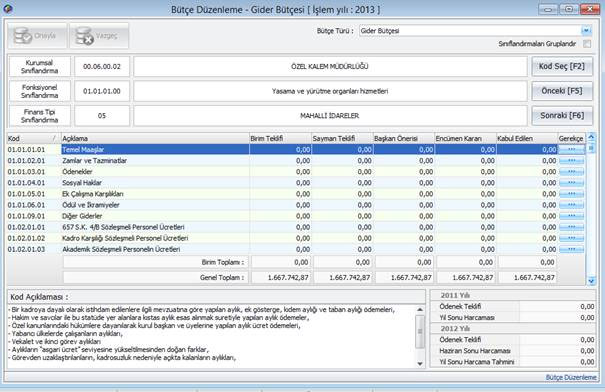The image size is (605, 392).
Task: Click the Encümen Kararı column header
Action: point(465,138)
